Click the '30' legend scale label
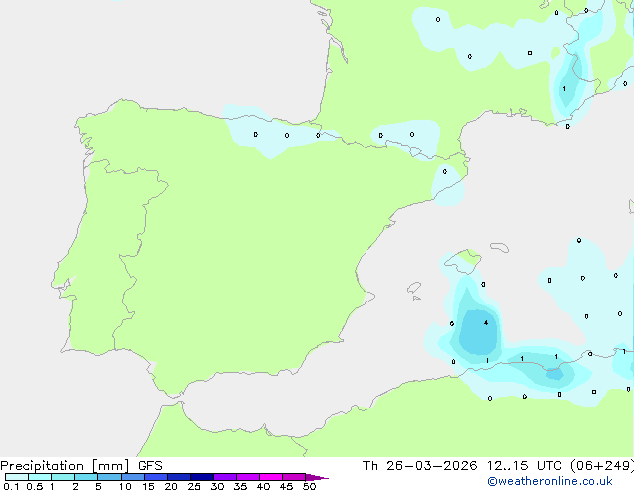The image size is (634, 490). coord(217,486)
